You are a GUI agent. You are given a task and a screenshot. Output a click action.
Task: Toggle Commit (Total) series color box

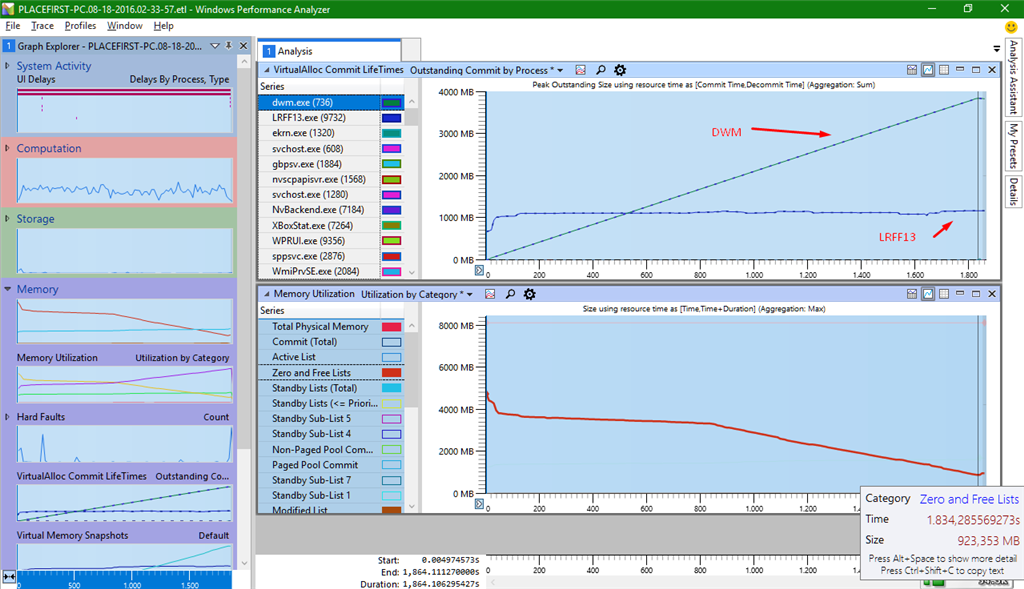[391, 342]
